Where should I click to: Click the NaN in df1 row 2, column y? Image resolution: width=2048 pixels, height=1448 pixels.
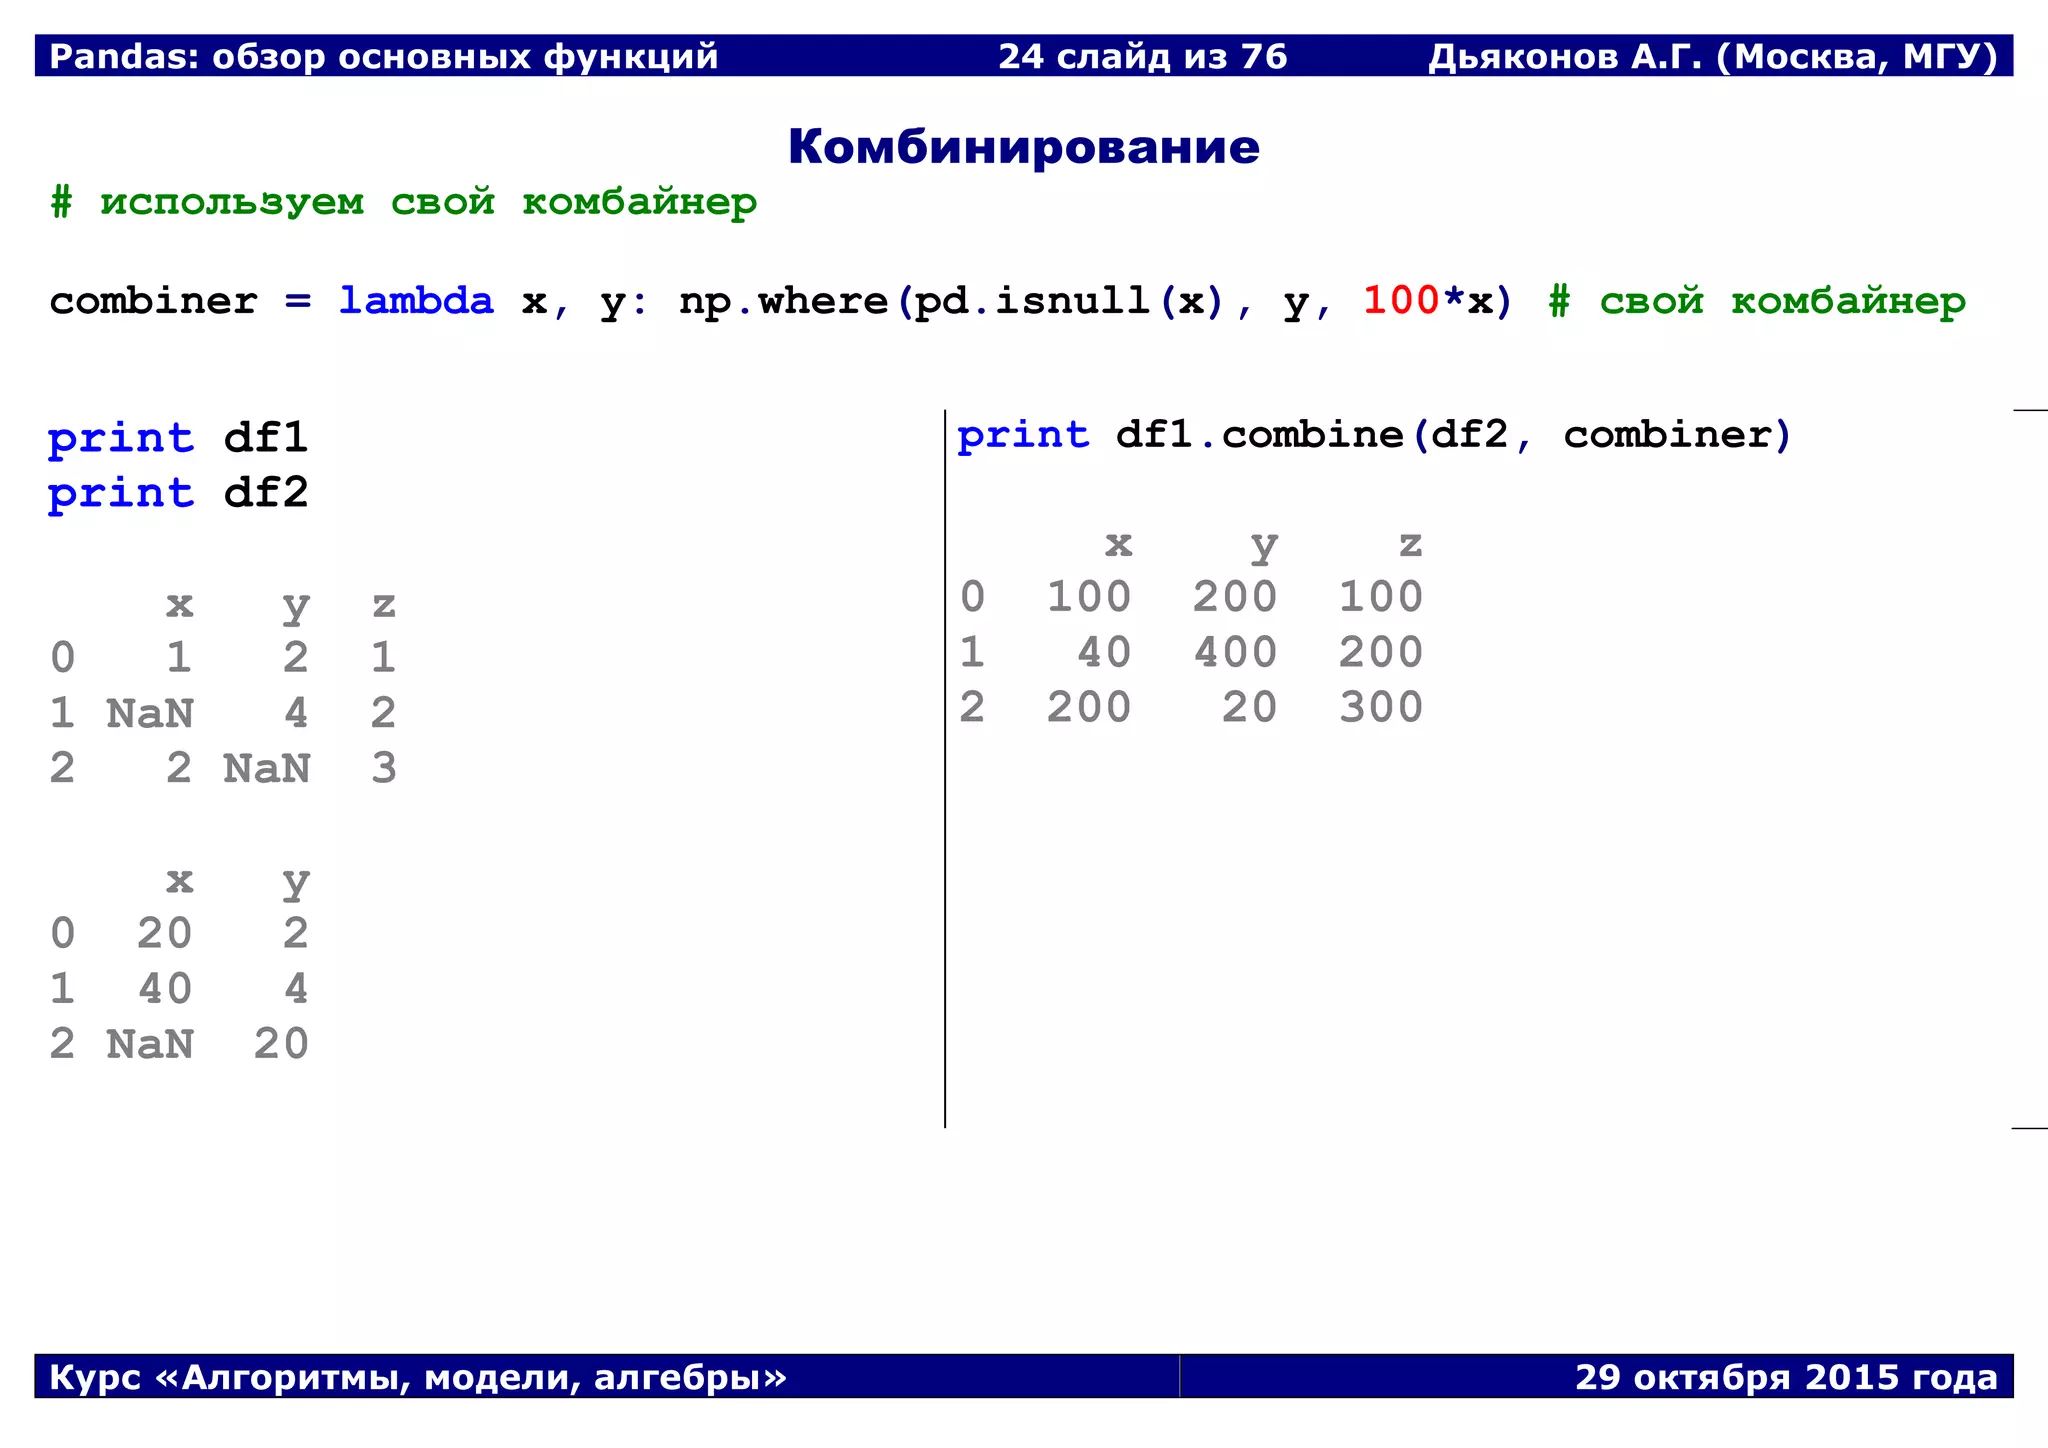coord(266,769)
